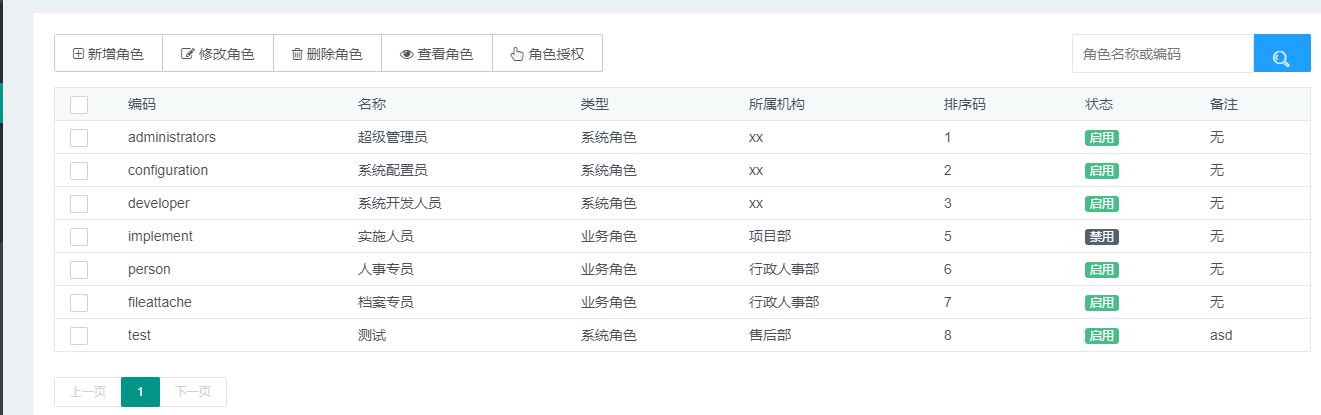Screen dimensions: 1321x415
Task: Click the 查看角色 eye button
Action: [x=436, y=54]
